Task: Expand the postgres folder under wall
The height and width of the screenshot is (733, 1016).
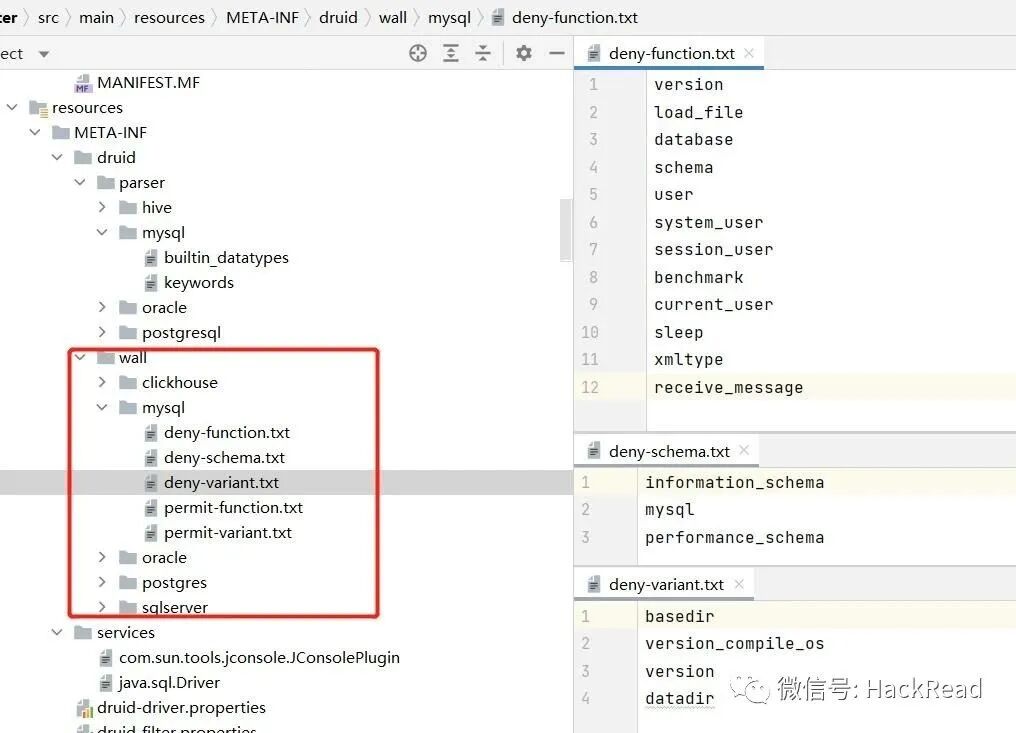Action: 102,582
